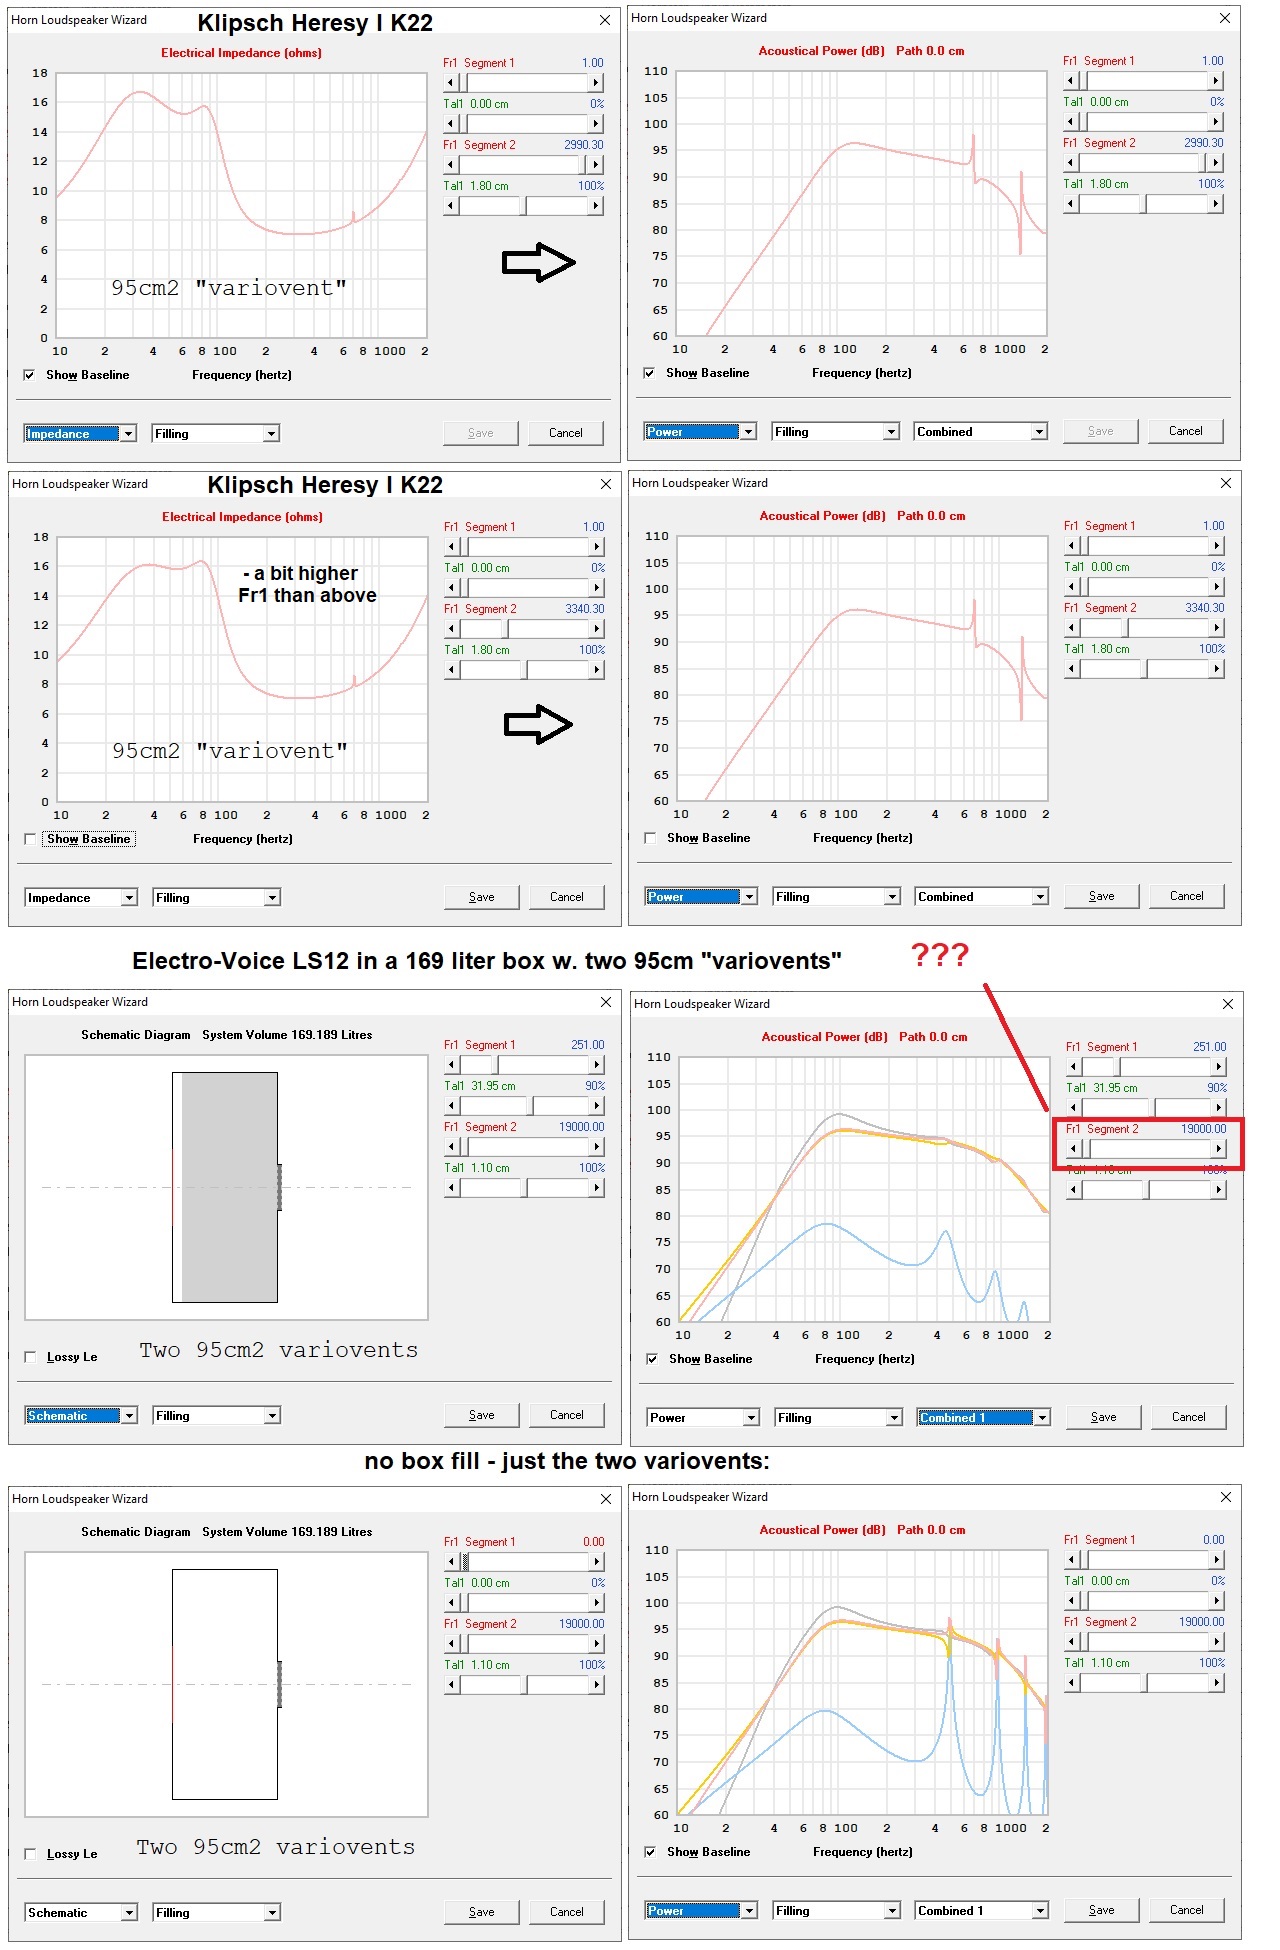Enable Show Baseline in 3340.30 impedance window

pyautogui.click(x=31, y=839)
